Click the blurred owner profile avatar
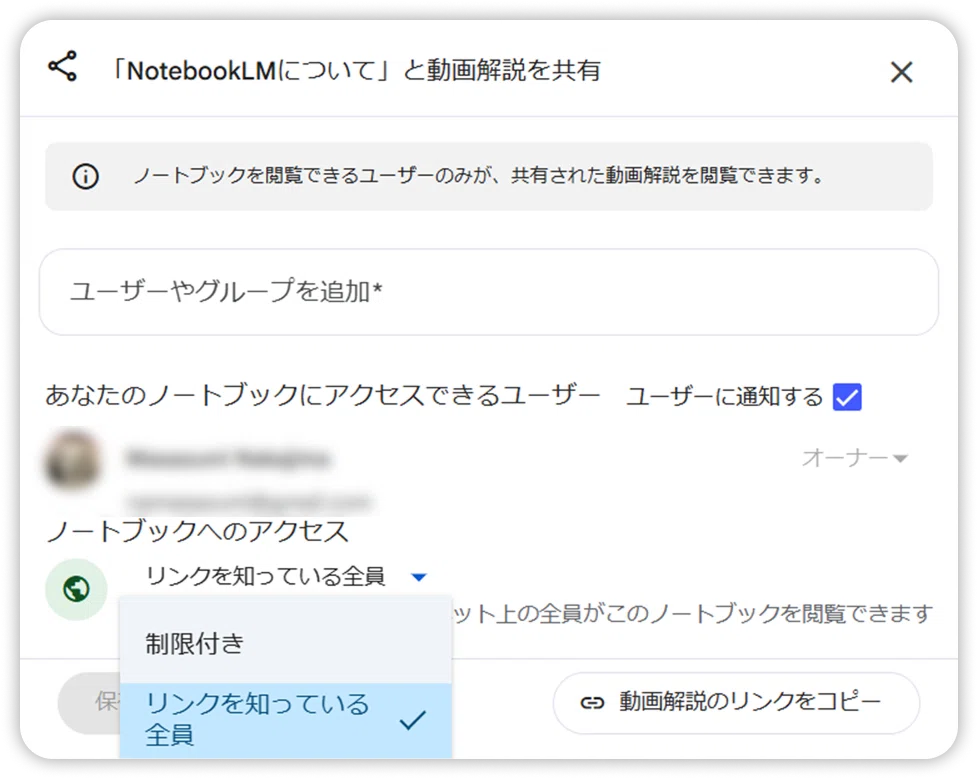This screenshot has height=779, width=978. point(73,459)
